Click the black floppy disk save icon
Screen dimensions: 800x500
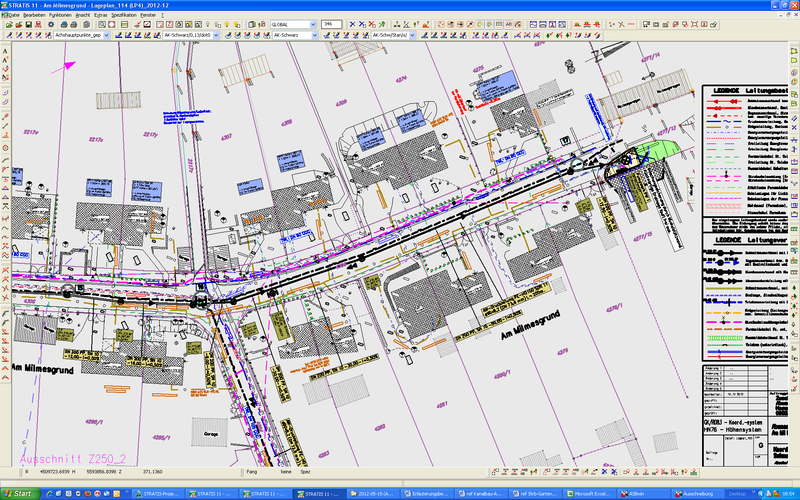coord(29,24)
